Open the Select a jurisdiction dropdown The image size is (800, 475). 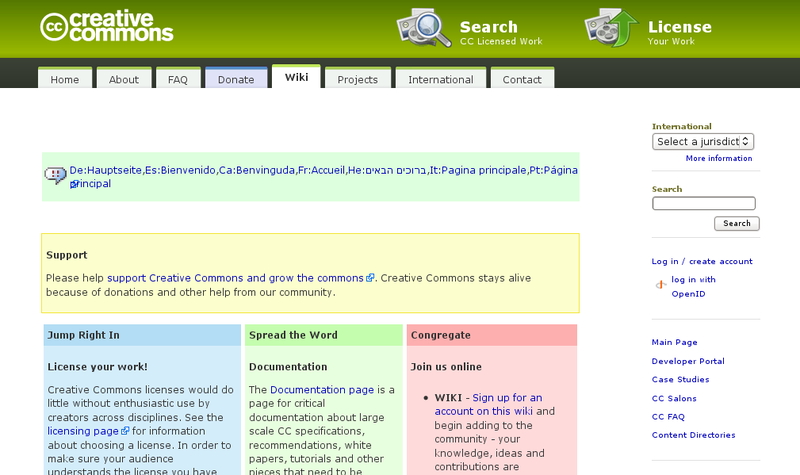pyautogui.click(x=703, y=142)
